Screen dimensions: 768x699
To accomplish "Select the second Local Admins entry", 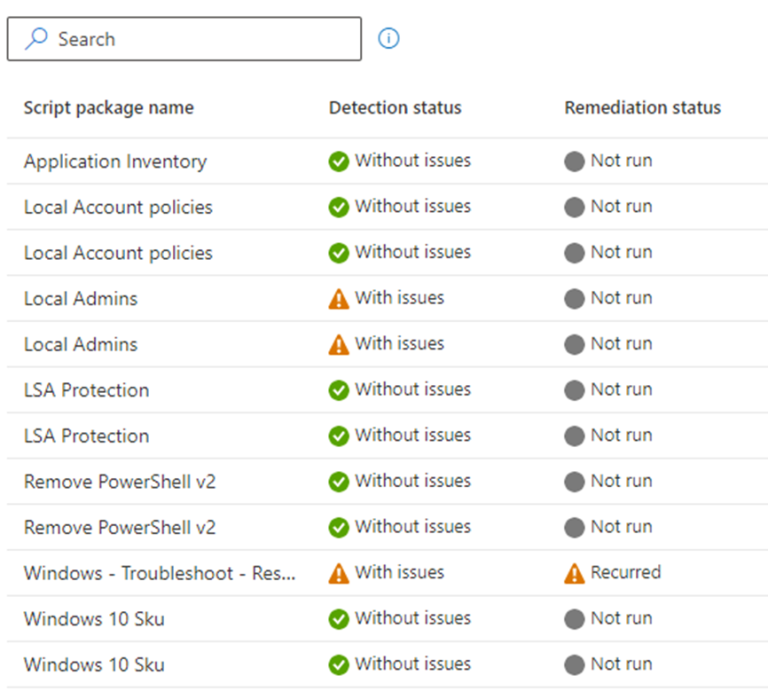I will [x=81, y=344].
